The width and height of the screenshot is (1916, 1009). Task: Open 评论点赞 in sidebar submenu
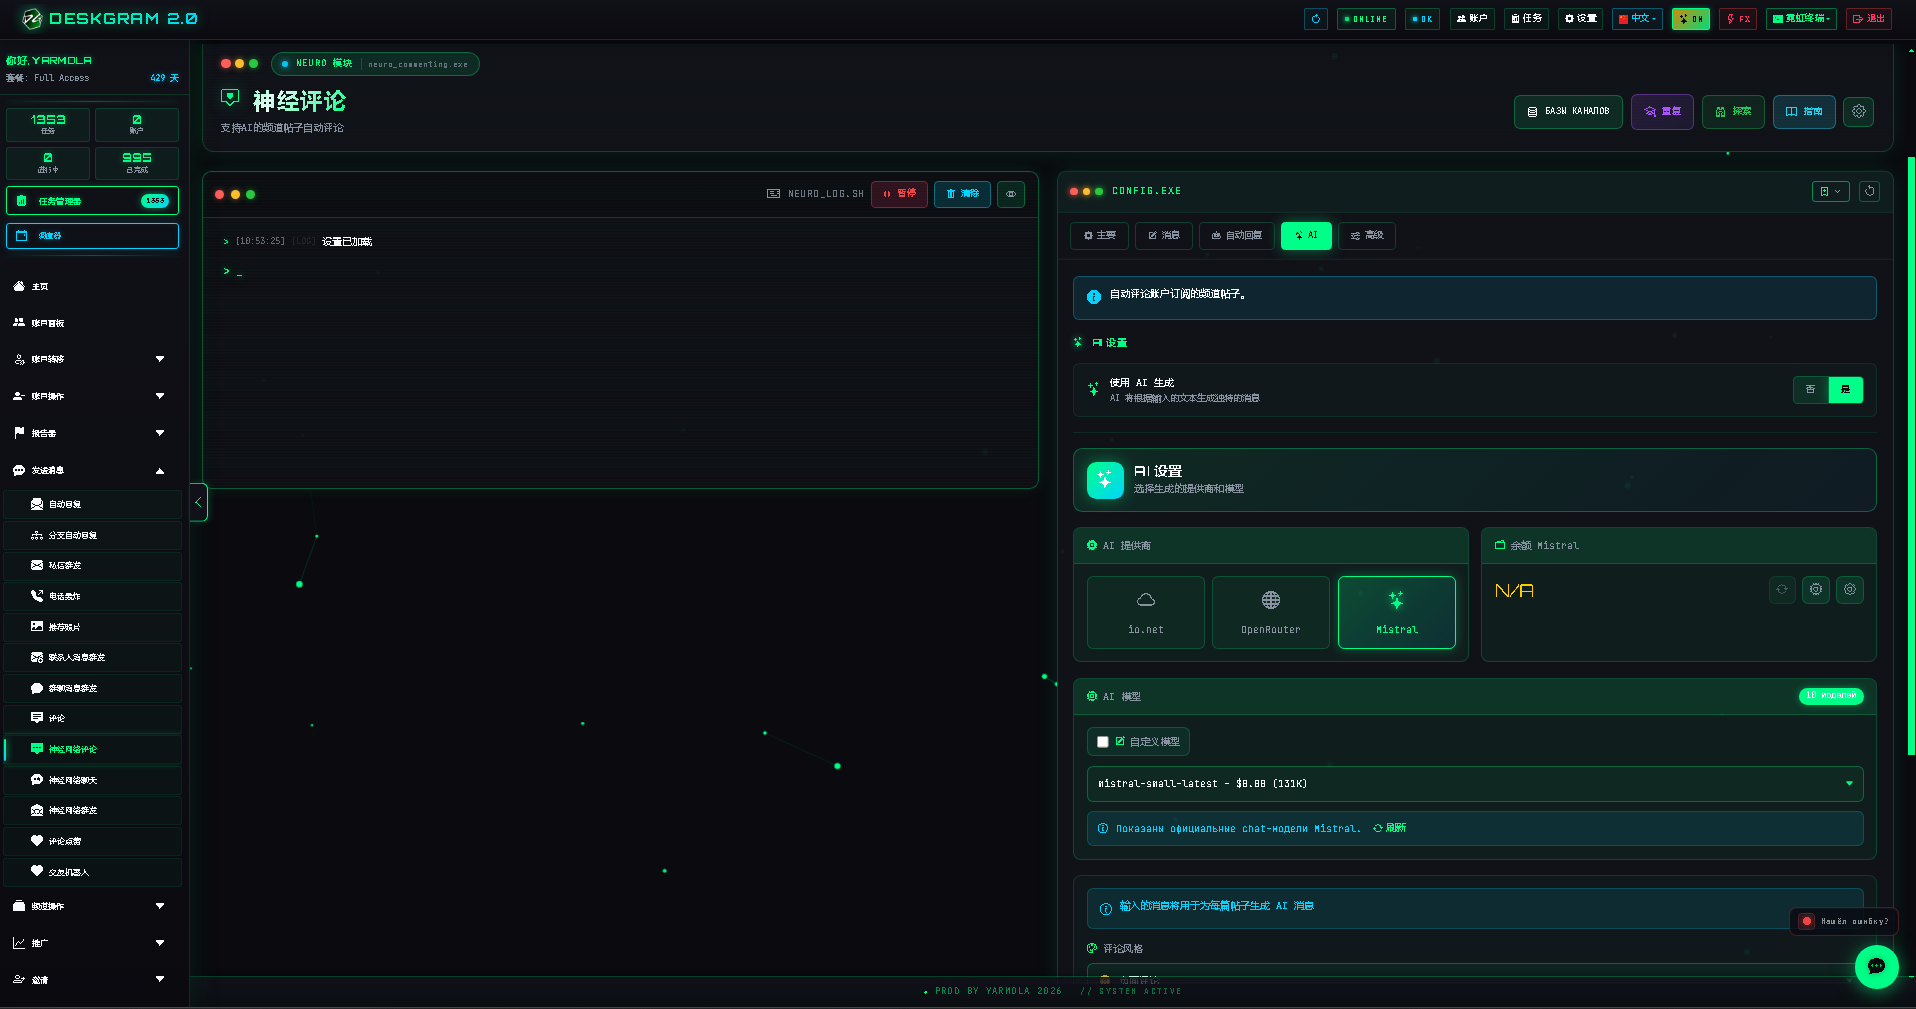tap(93, 842)
